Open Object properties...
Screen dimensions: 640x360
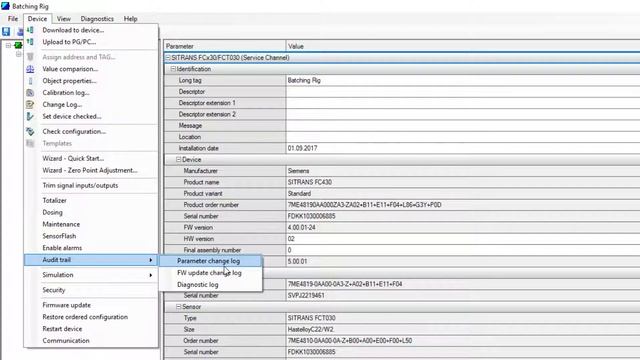69,81
